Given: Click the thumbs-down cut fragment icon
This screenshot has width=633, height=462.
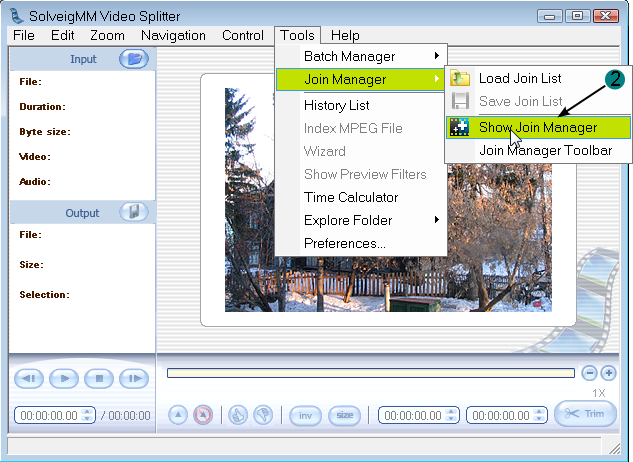Looking at the screenshot, I should point(263,415).
